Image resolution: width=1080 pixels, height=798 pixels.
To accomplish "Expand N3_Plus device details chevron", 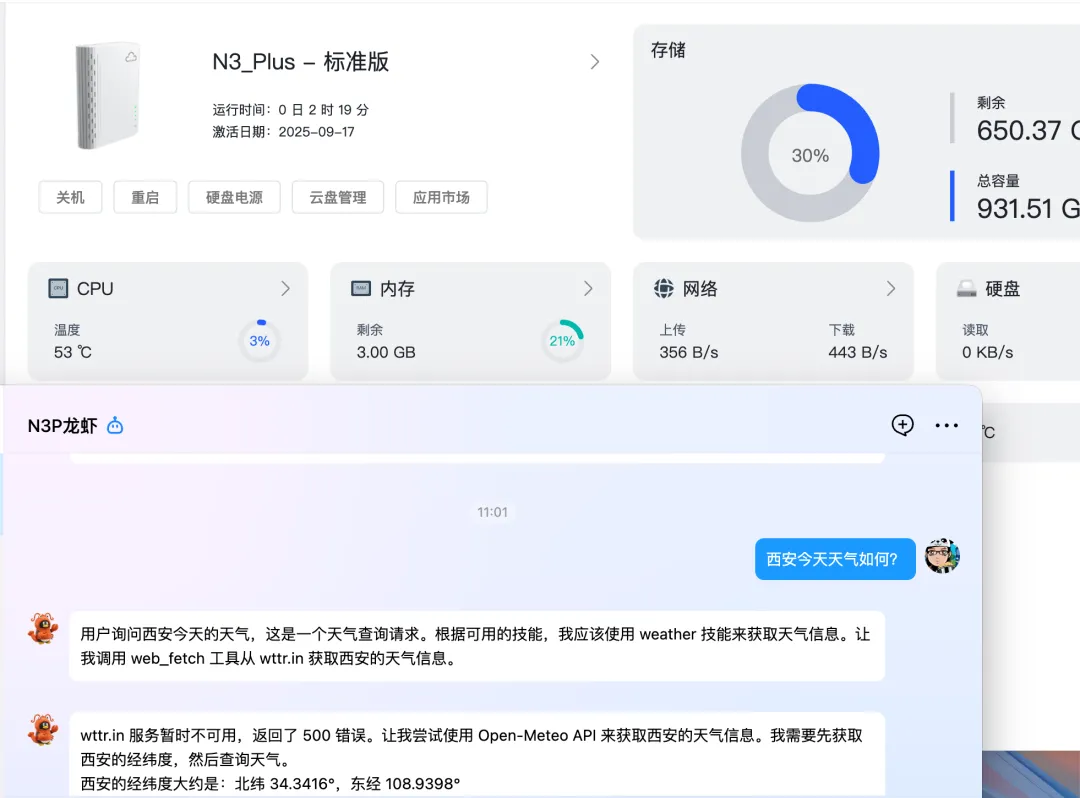I will pos(595,62).
